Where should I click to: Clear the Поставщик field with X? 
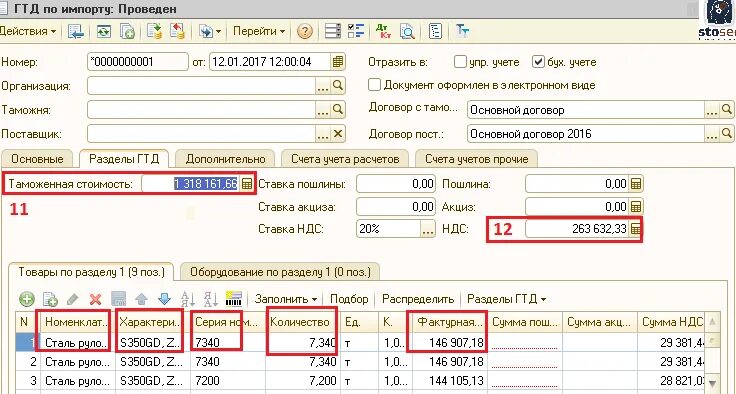[338, 134]
